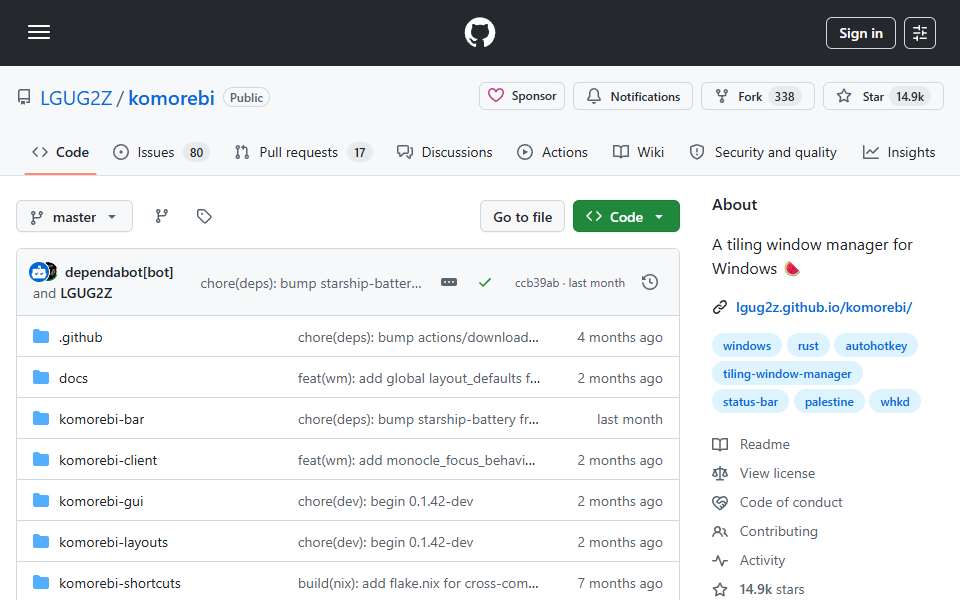Go to the Discussions tab
Screen dimensions: 960x600
click(444, 152)
